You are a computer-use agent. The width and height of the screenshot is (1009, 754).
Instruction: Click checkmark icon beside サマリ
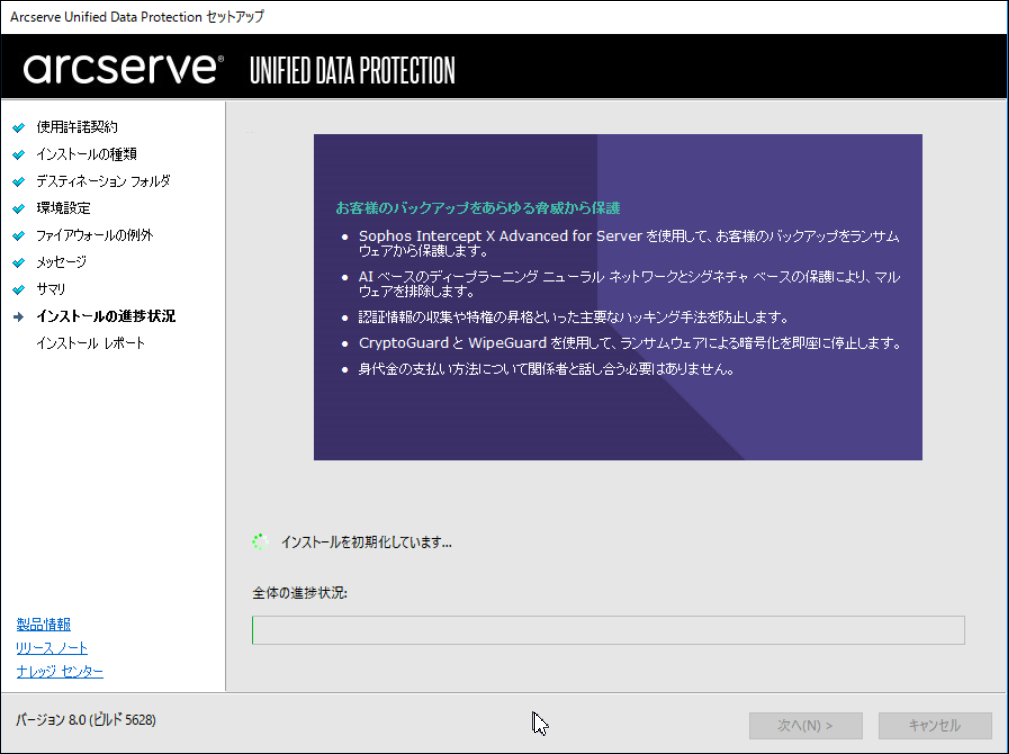[x=19, y=290]
